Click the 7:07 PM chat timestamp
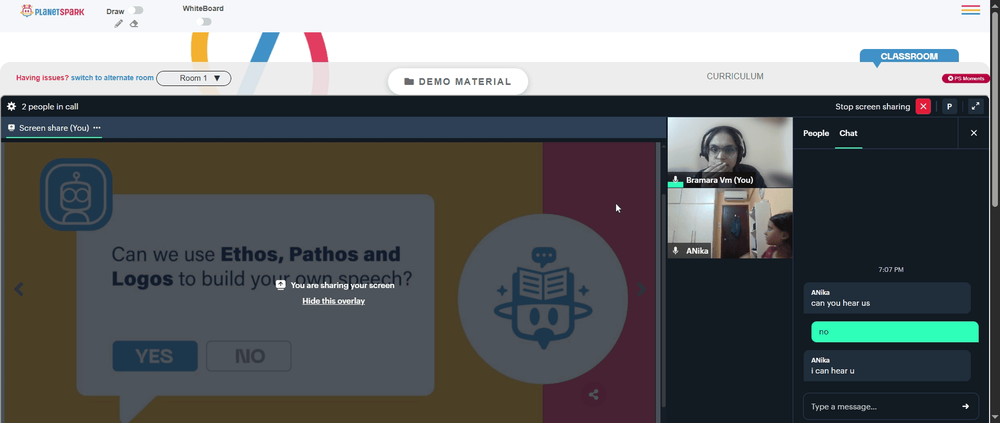 point(891,270)
